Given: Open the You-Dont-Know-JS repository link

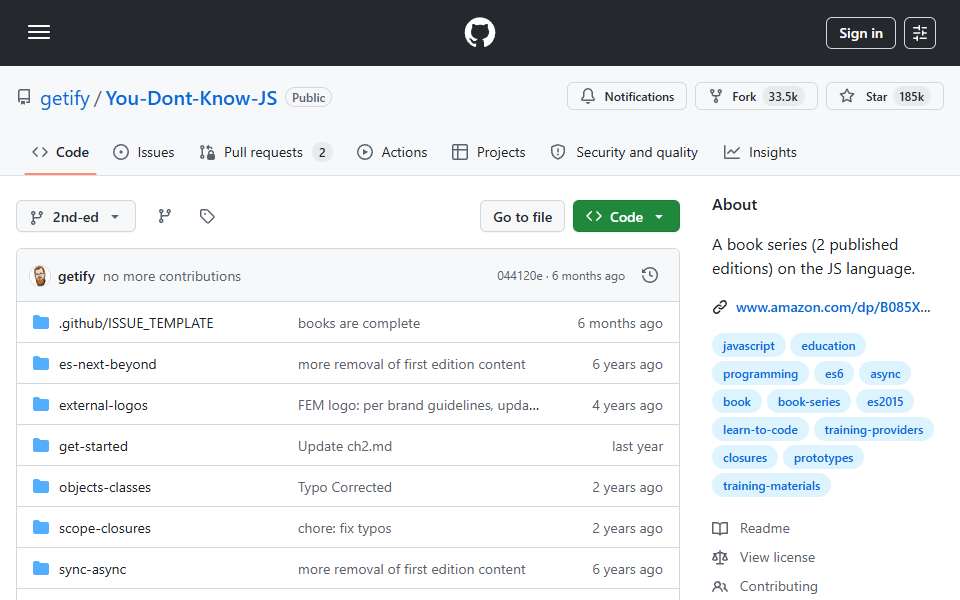Looking at the screenshot, I should [x=191, y=98].
